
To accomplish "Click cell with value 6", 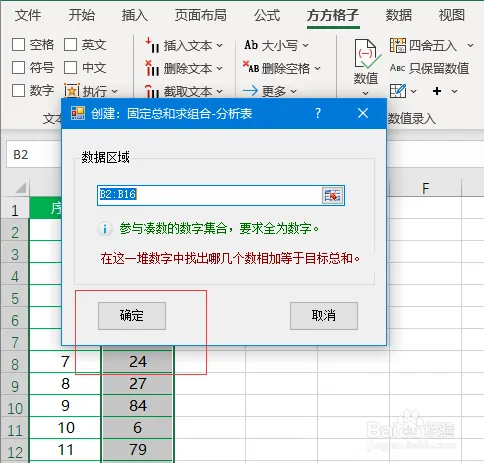I will coord(137,428).
